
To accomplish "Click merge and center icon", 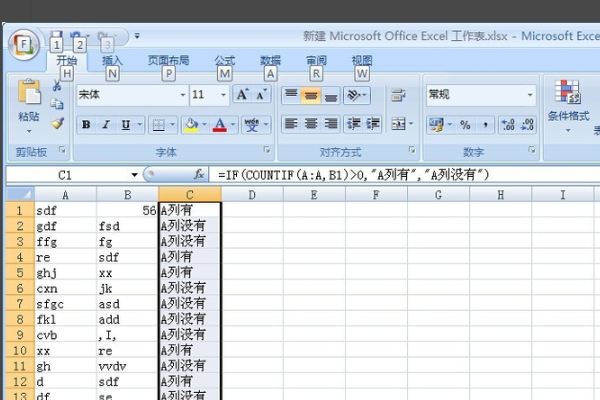I will 398,124.
